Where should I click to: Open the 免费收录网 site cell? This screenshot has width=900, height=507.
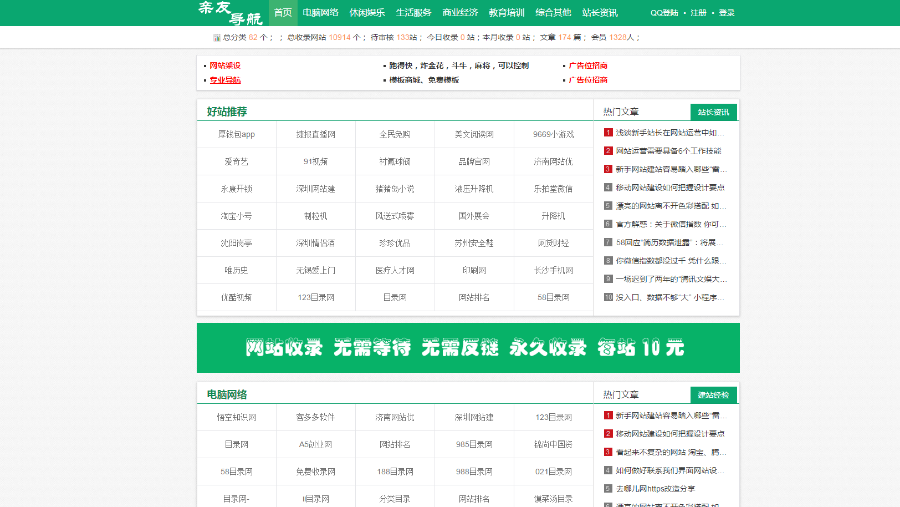pyautogui.click(x=316, y=471)
